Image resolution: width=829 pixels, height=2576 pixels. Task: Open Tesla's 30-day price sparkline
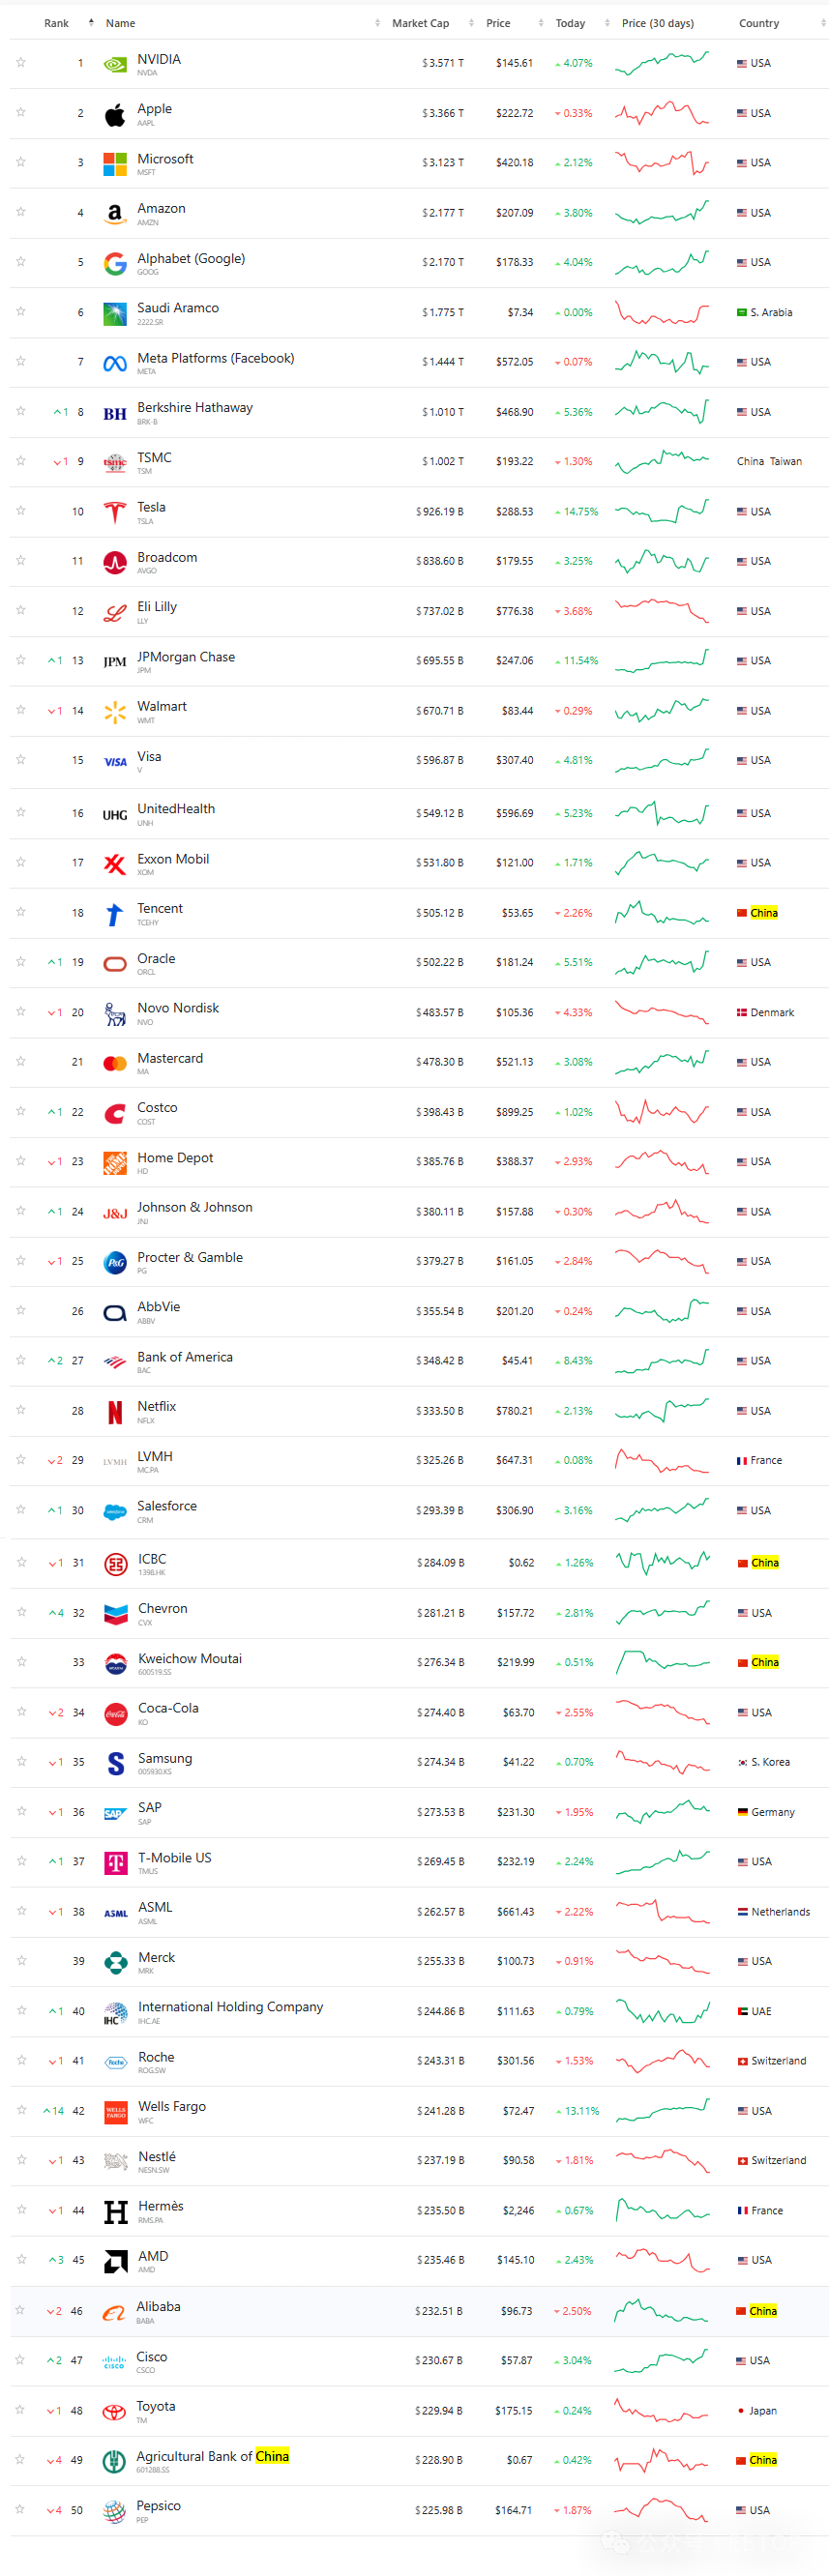661,511
